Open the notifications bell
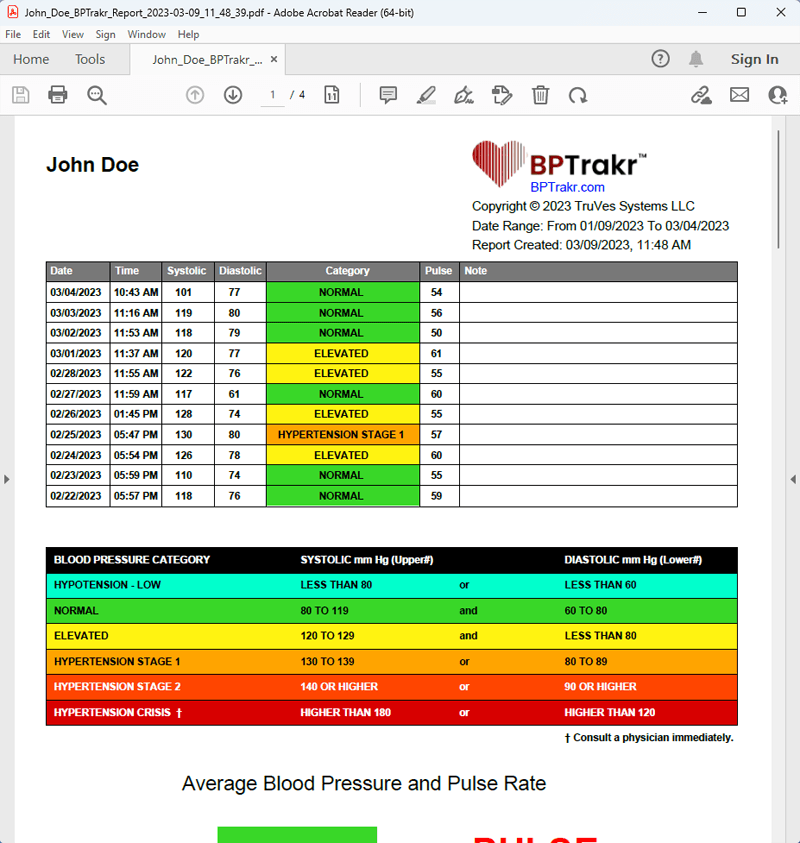The image size is (800, 843). pyautogui.click(x=696, y=59)
